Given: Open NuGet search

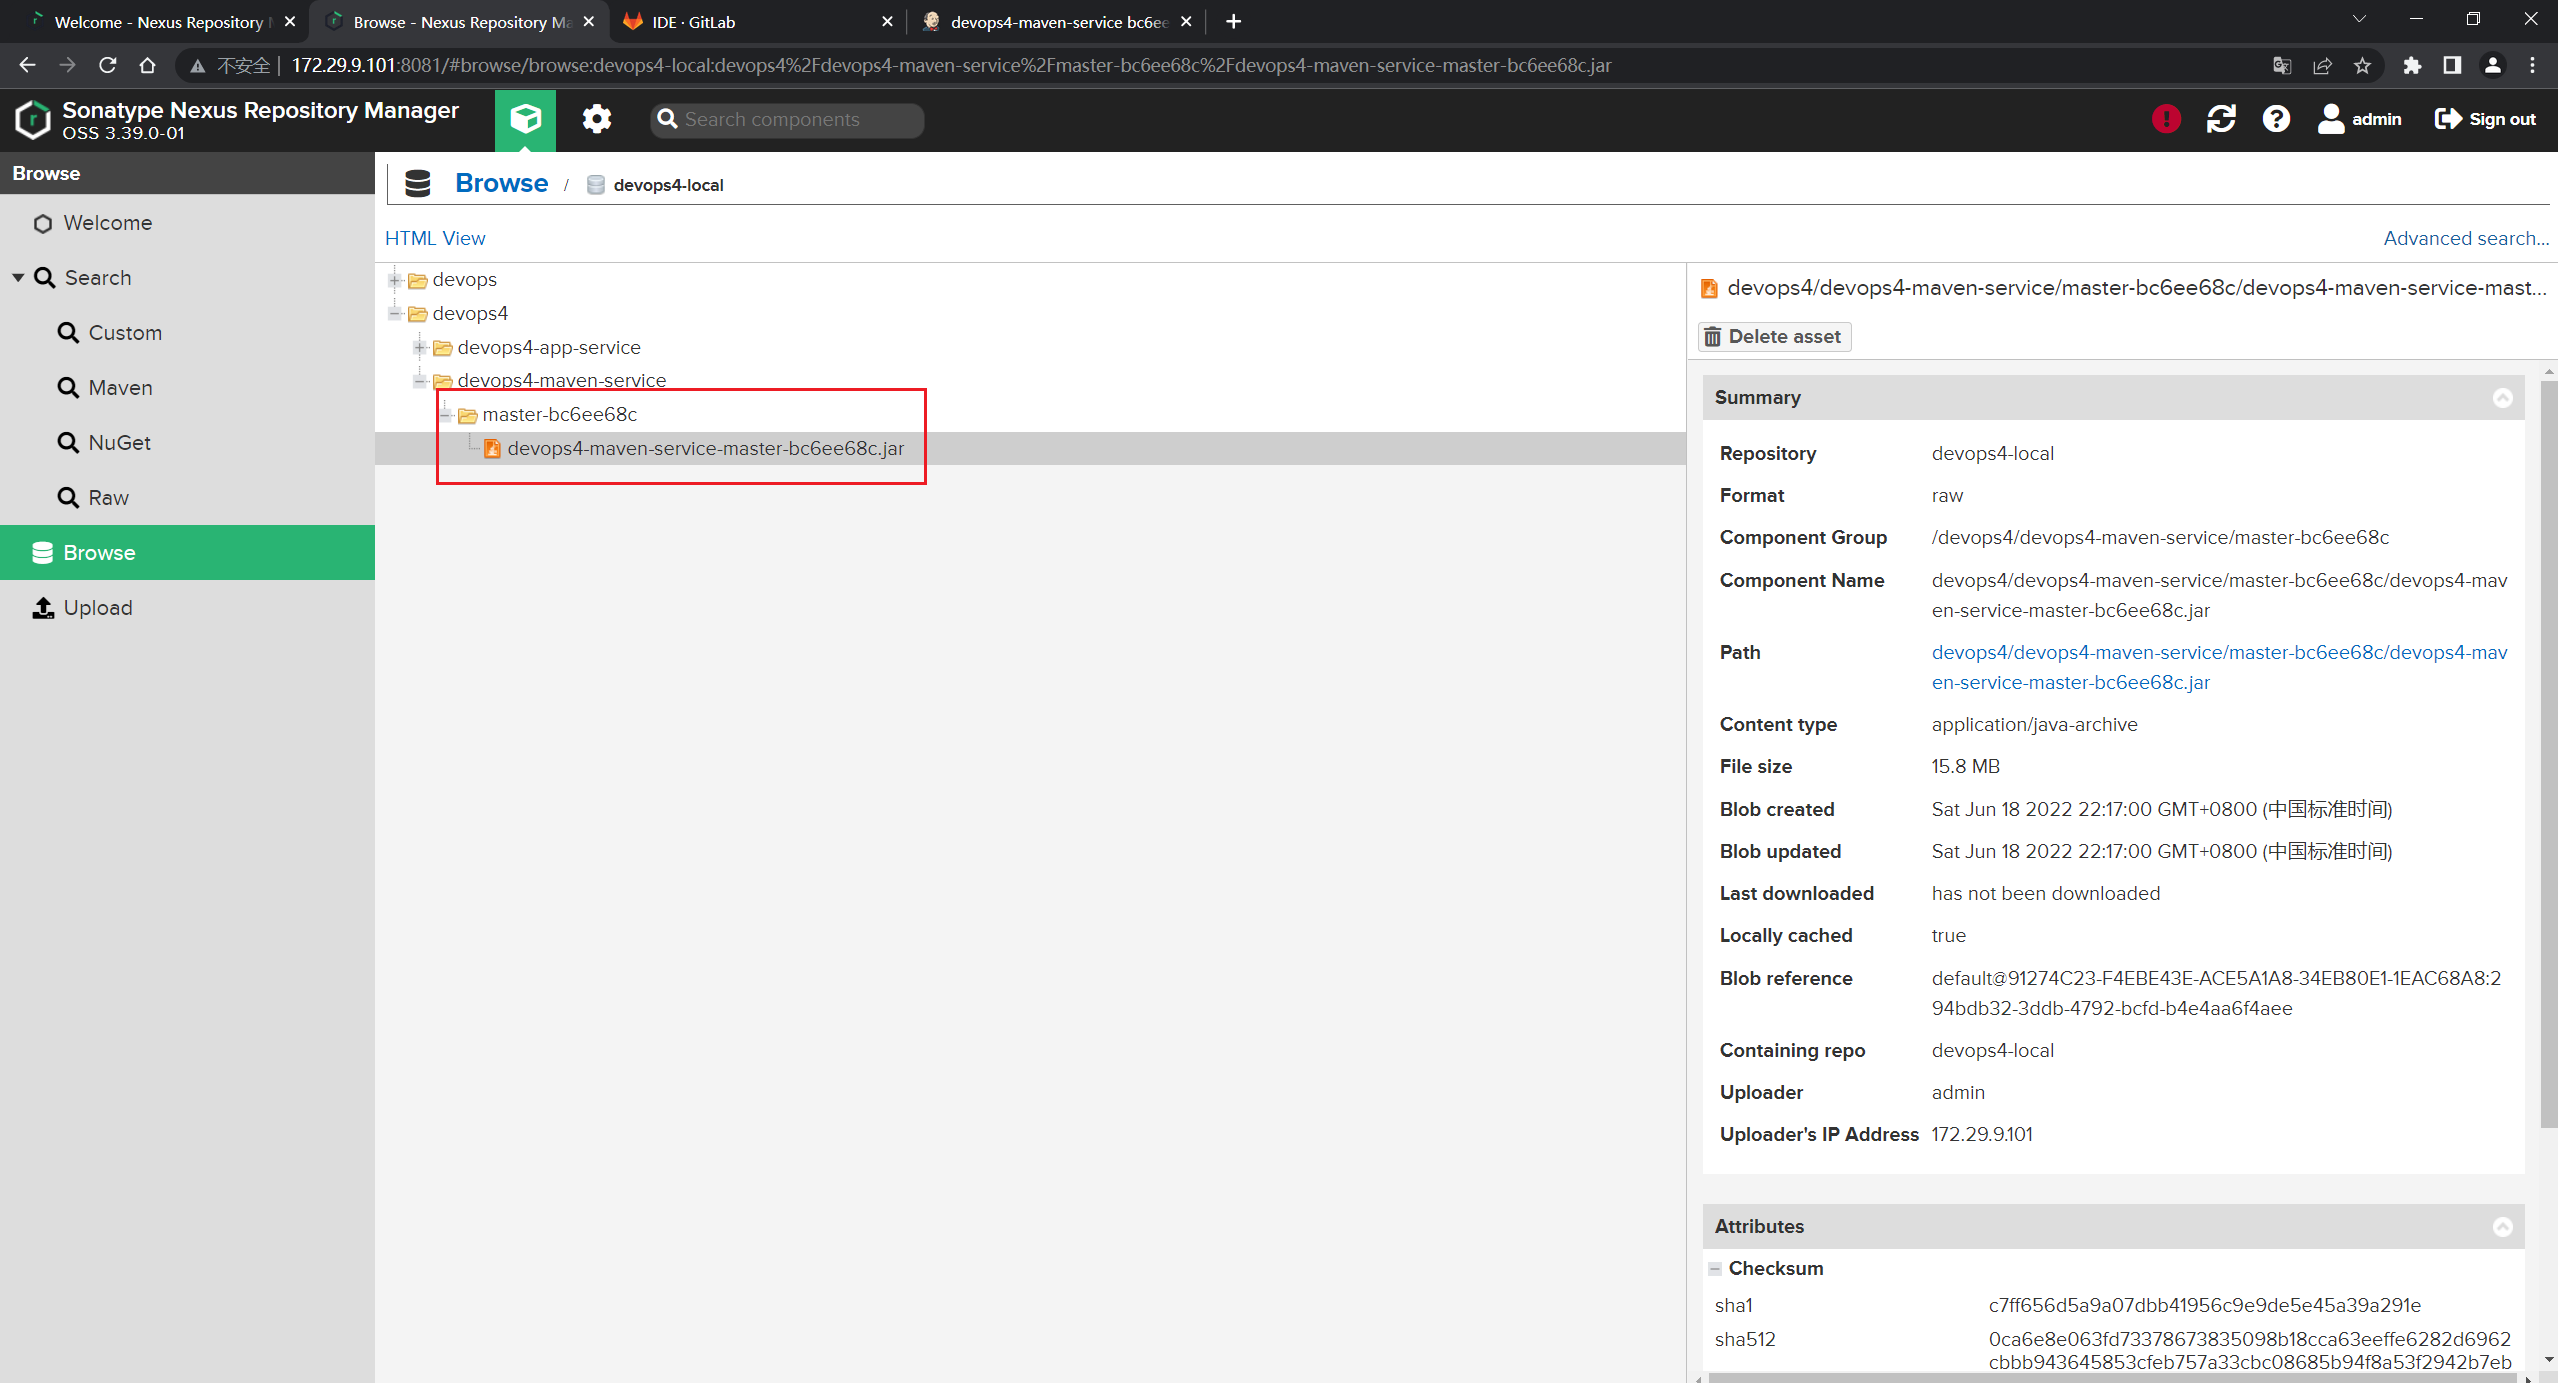Looking at the screenshot, I should [x=119, y=443].
